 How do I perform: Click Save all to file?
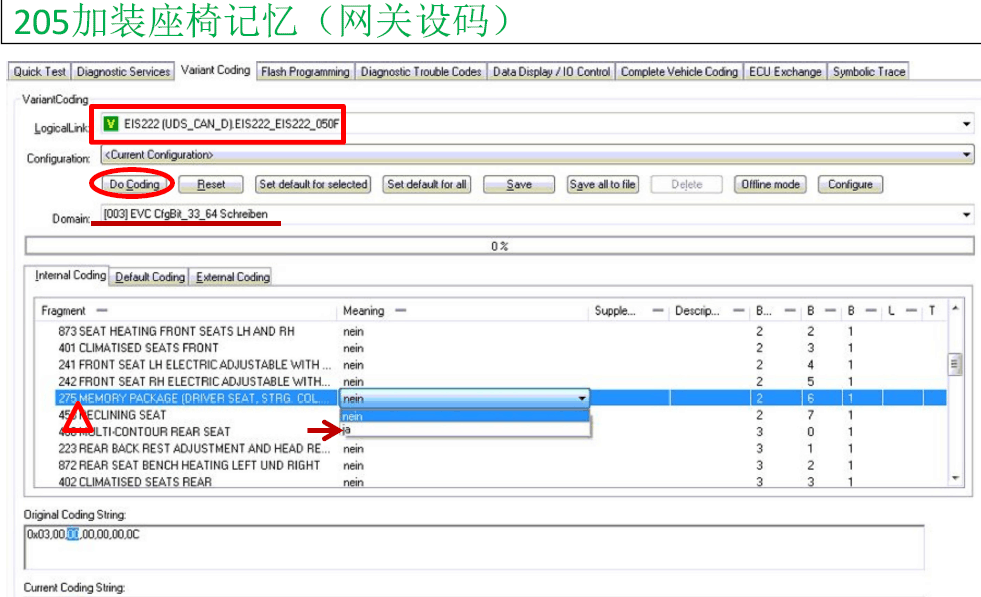602,184
